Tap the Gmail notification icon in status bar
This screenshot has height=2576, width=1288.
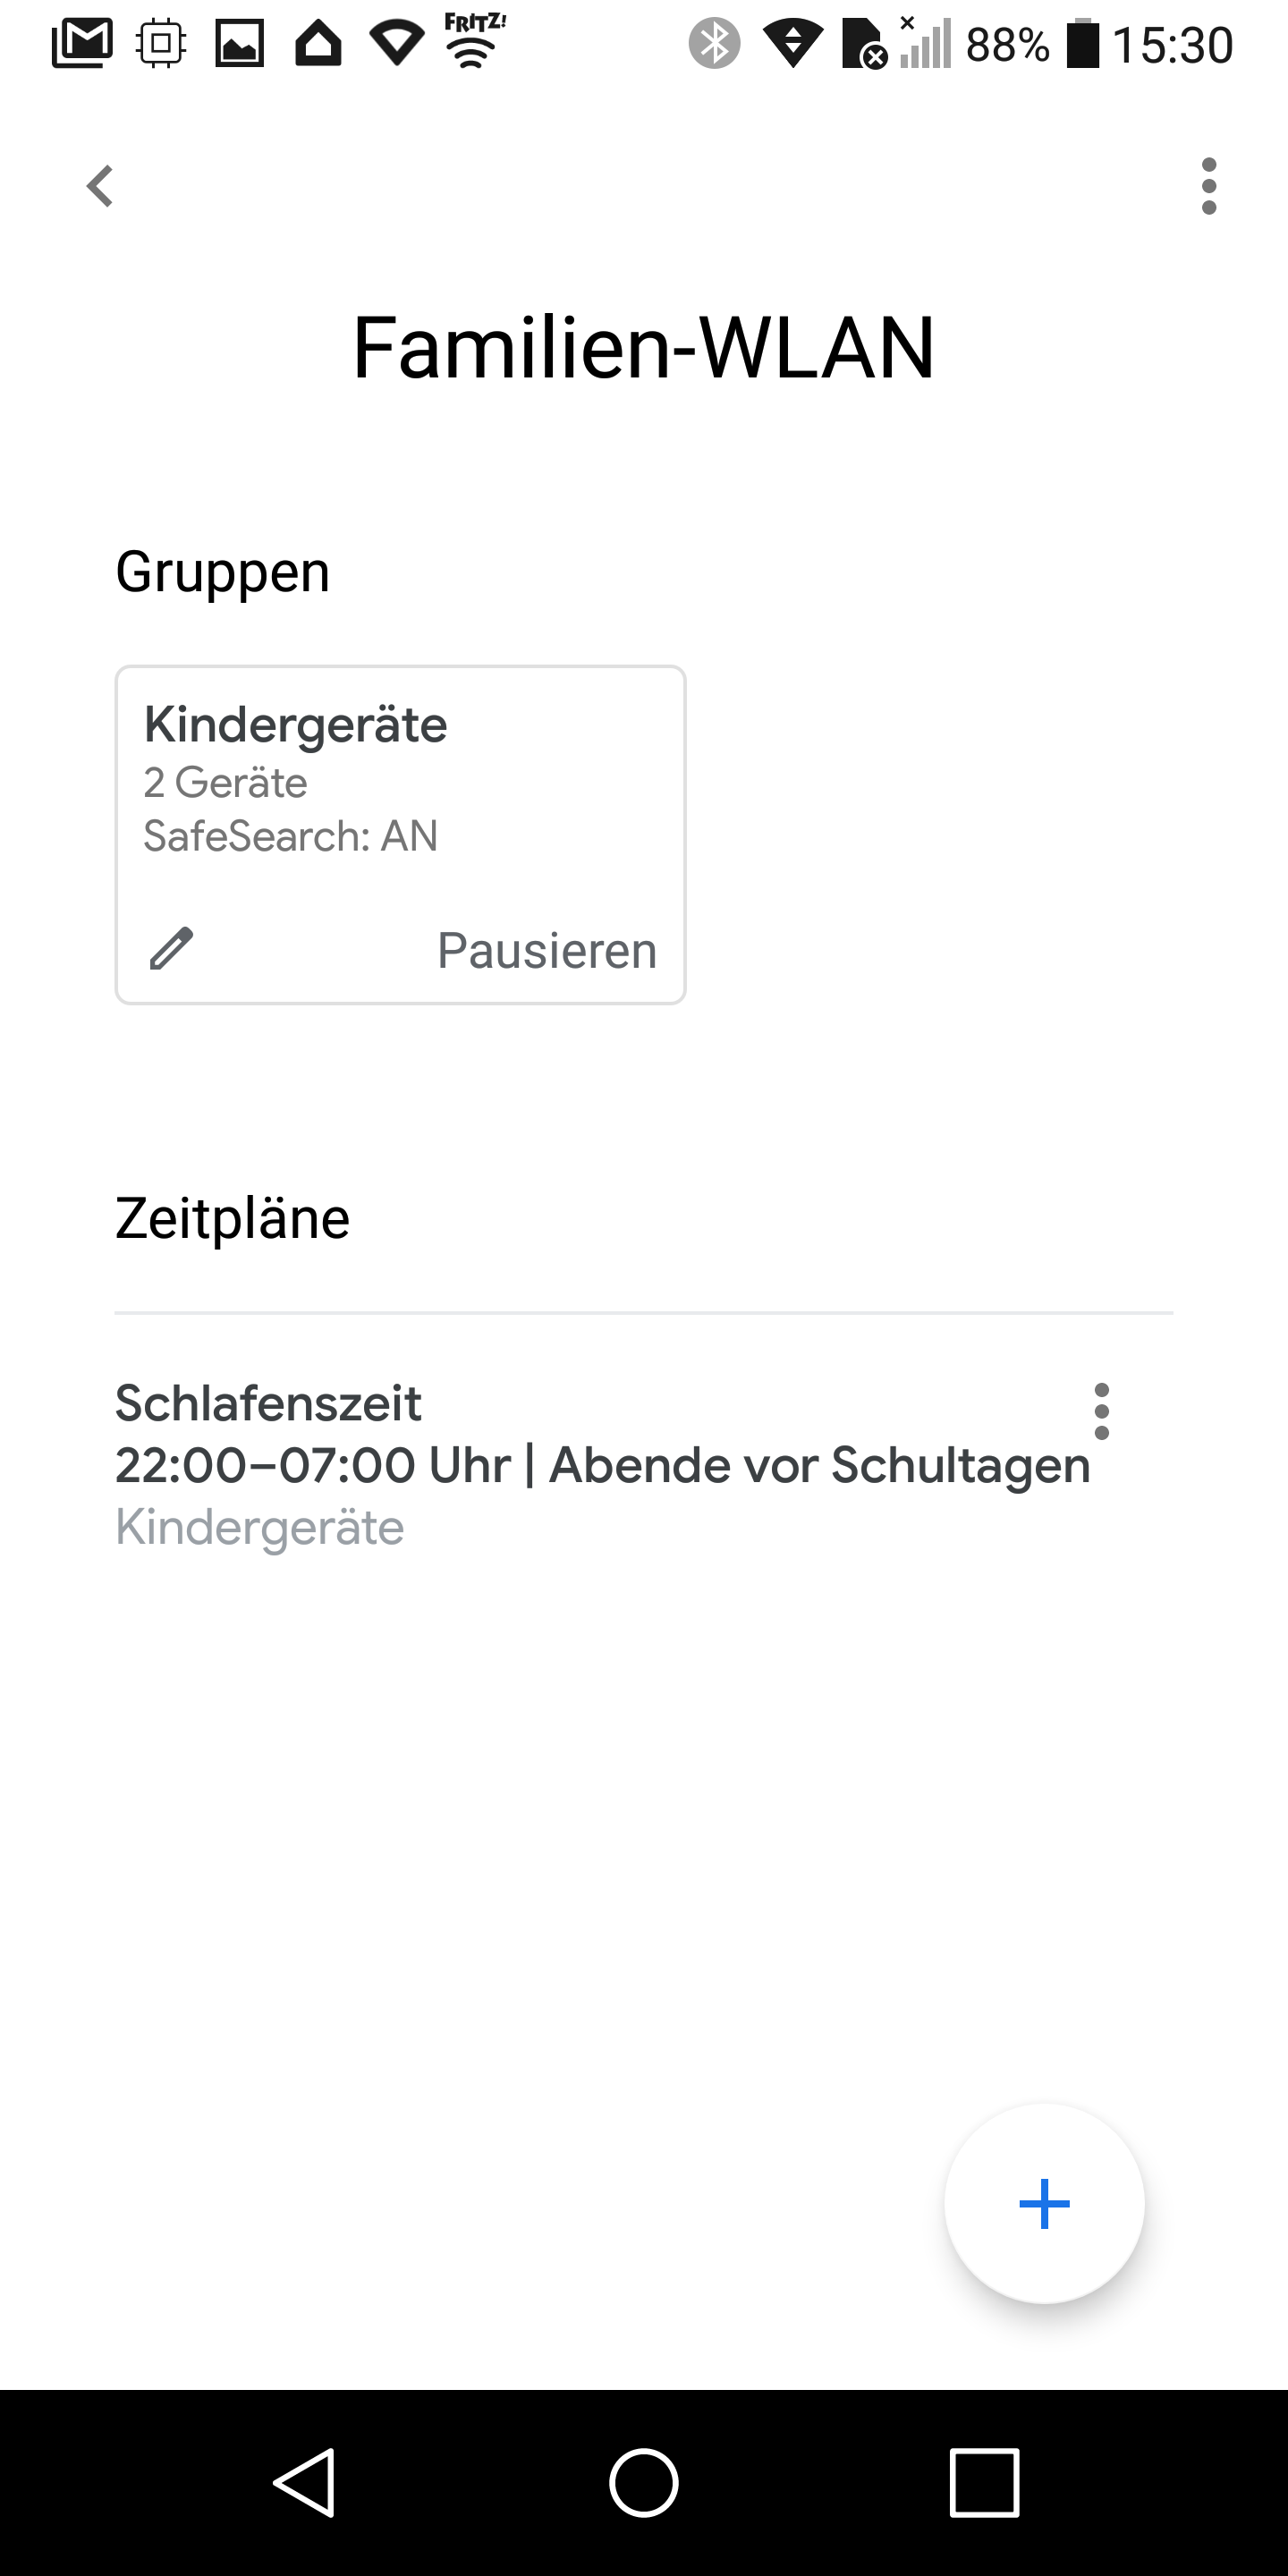tap(82, 43)
